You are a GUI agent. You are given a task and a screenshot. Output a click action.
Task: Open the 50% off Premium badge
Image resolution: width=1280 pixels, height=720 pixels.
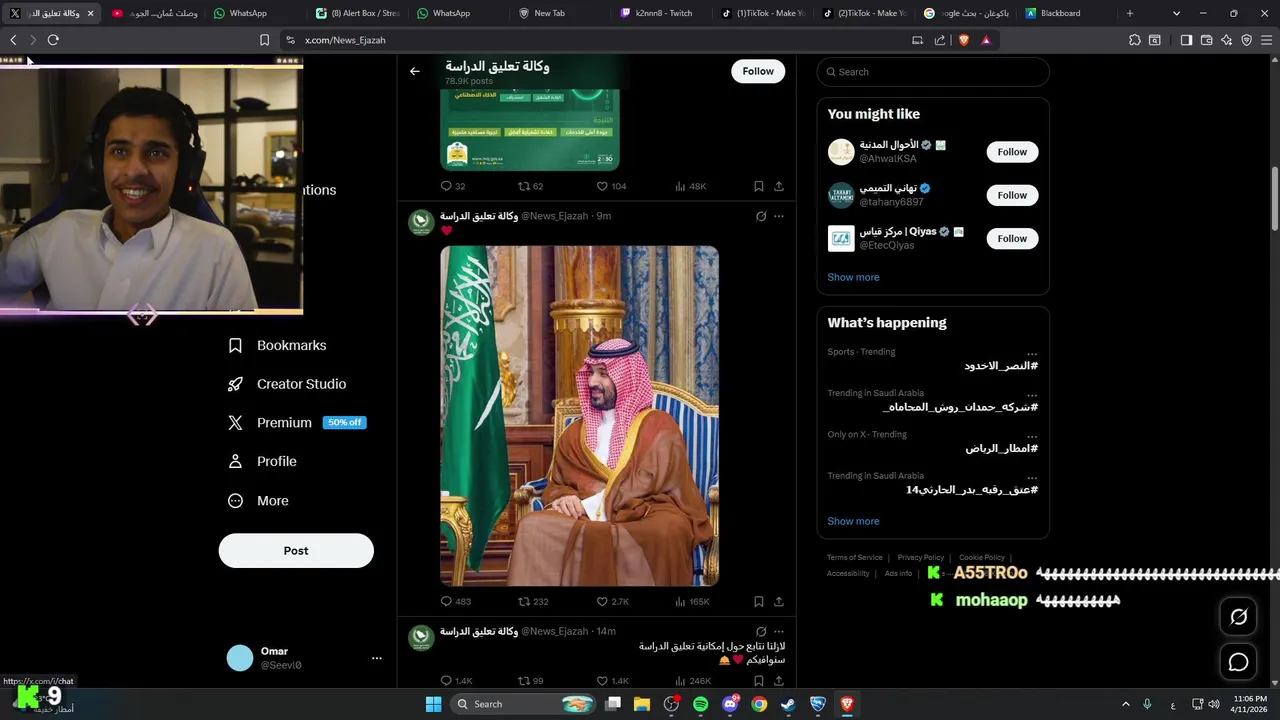tap(345, 423)
